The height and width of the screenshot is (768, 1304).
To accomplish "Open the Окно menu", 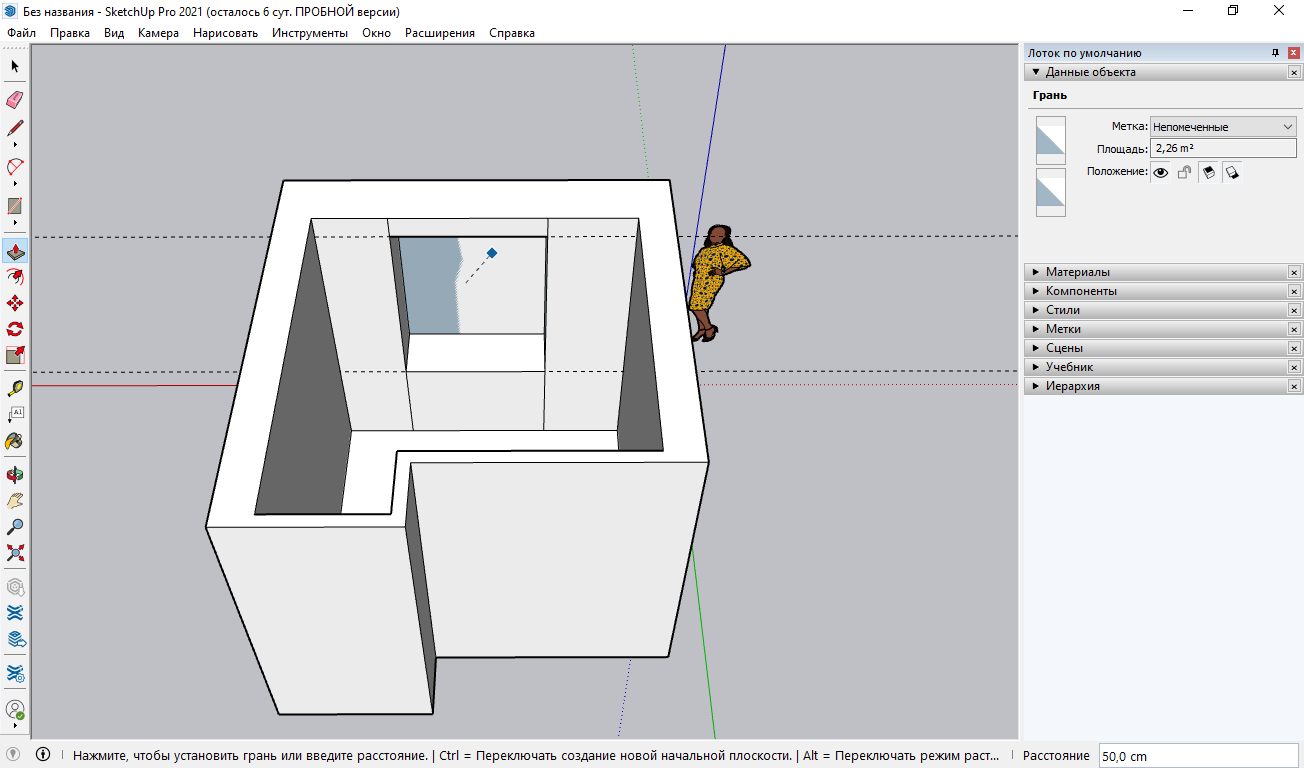I will pyautogui.click(x=377, y=33).
